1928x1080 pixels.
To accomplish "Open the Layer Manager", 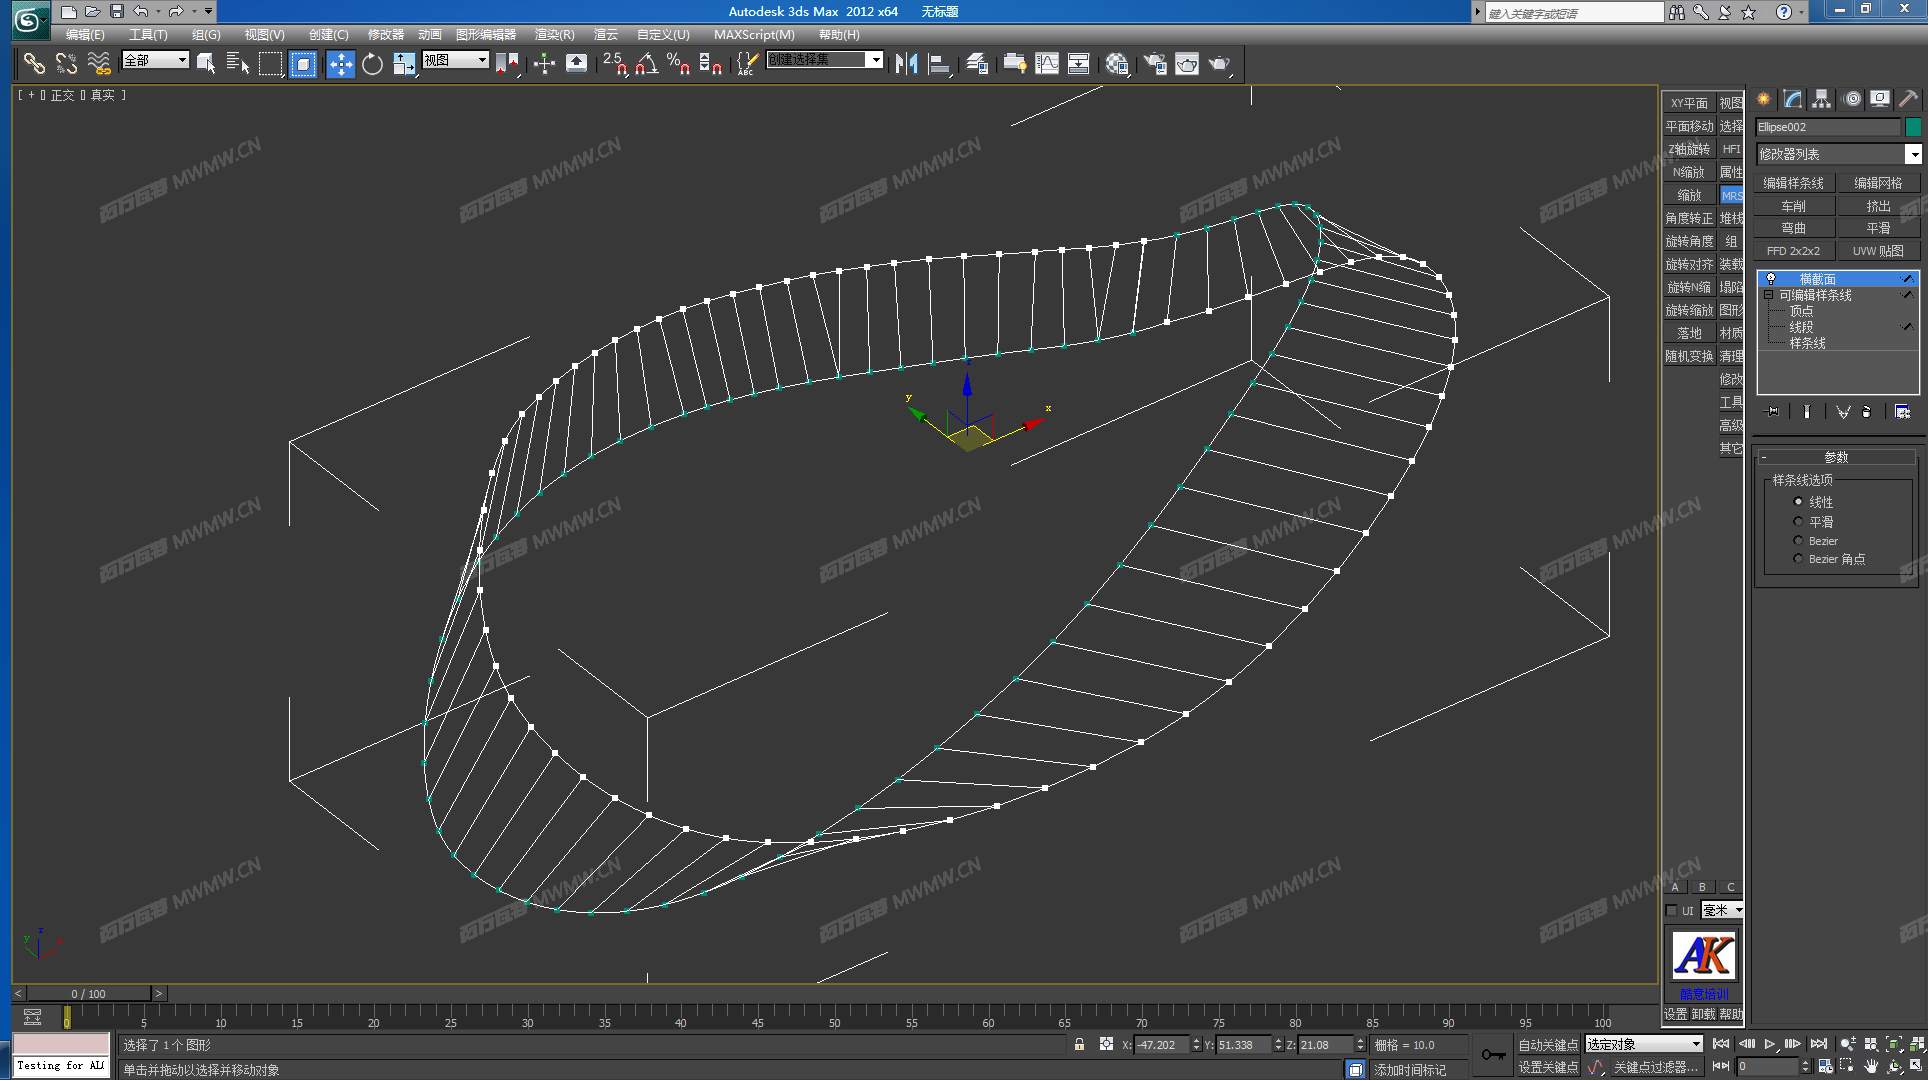I will 977,64.
